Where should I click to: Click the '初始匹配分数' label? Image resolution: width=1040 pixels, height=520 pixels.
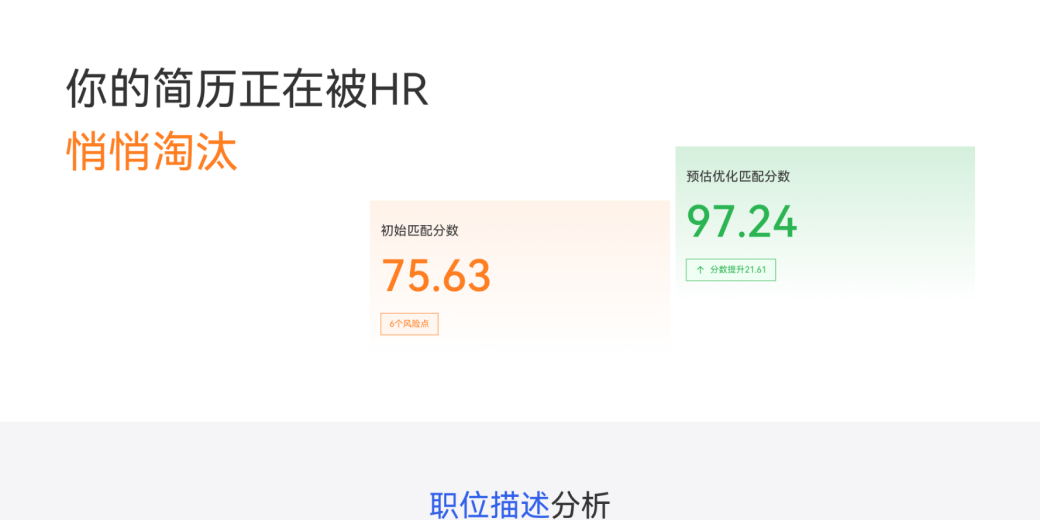tap(419, 231)
